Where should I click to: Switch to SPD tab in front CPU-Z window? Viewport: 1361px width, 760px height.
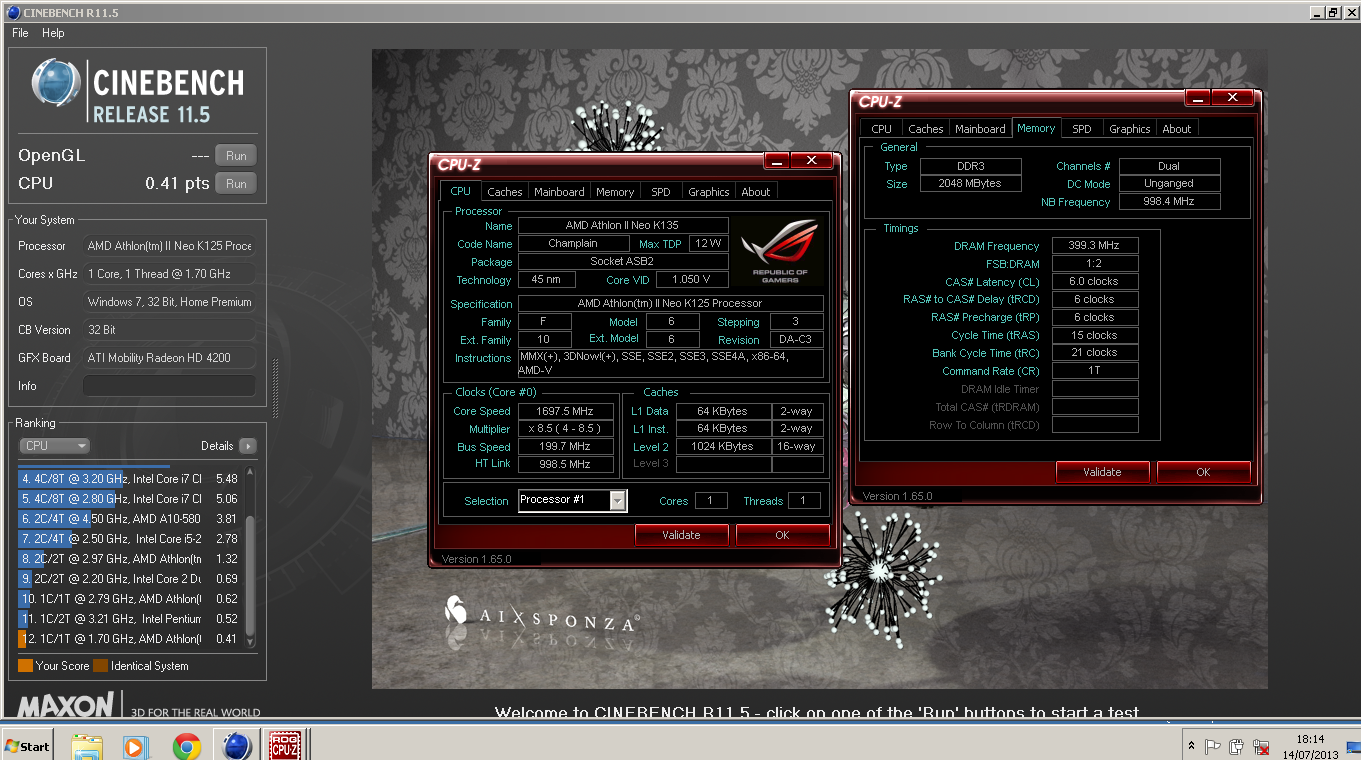661,192
